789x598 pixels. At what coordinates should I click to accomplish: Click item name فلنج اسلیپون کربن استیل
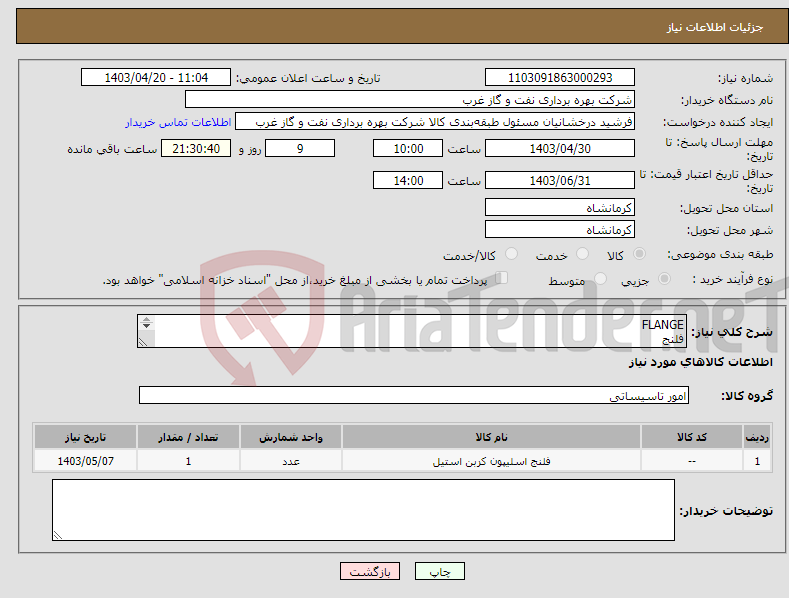[x=492, y=461]
